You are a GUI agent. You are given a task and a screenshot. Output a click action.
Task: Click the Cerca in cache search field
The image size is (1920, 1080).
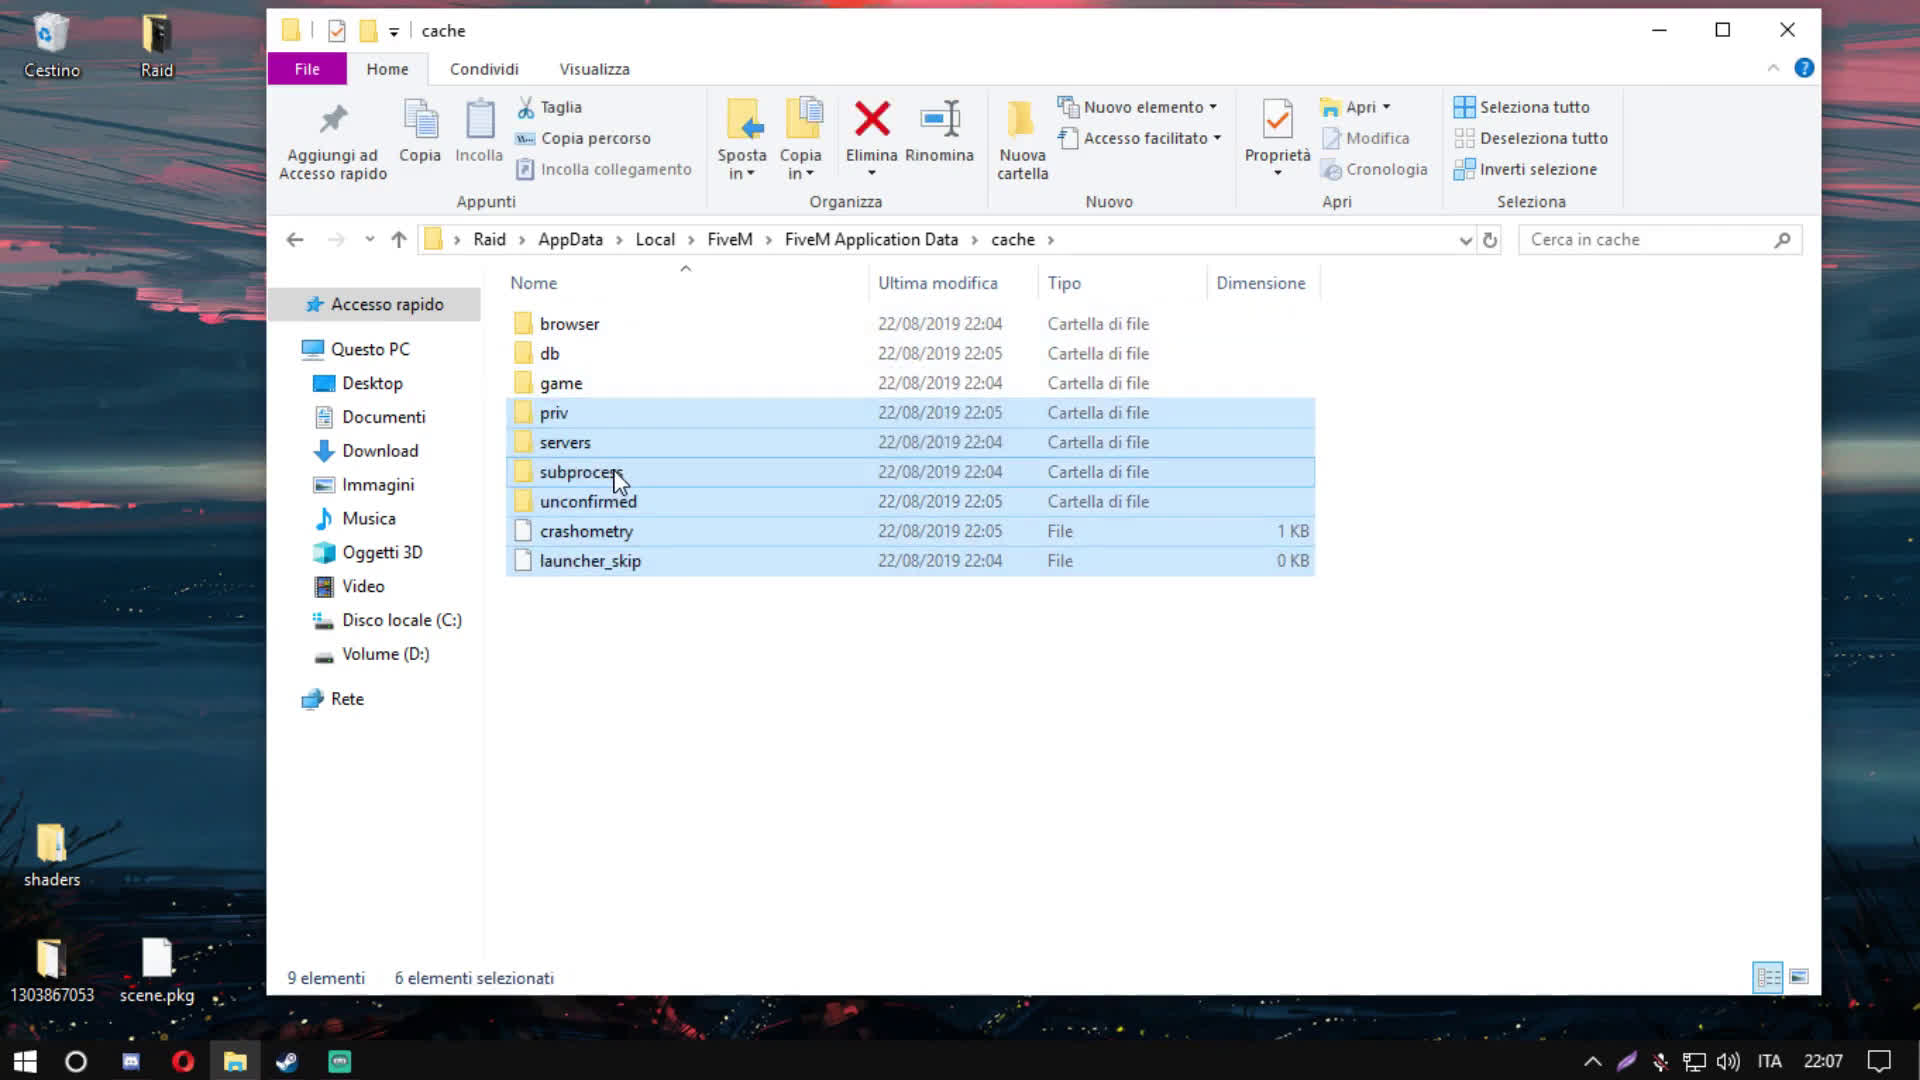1650,240
